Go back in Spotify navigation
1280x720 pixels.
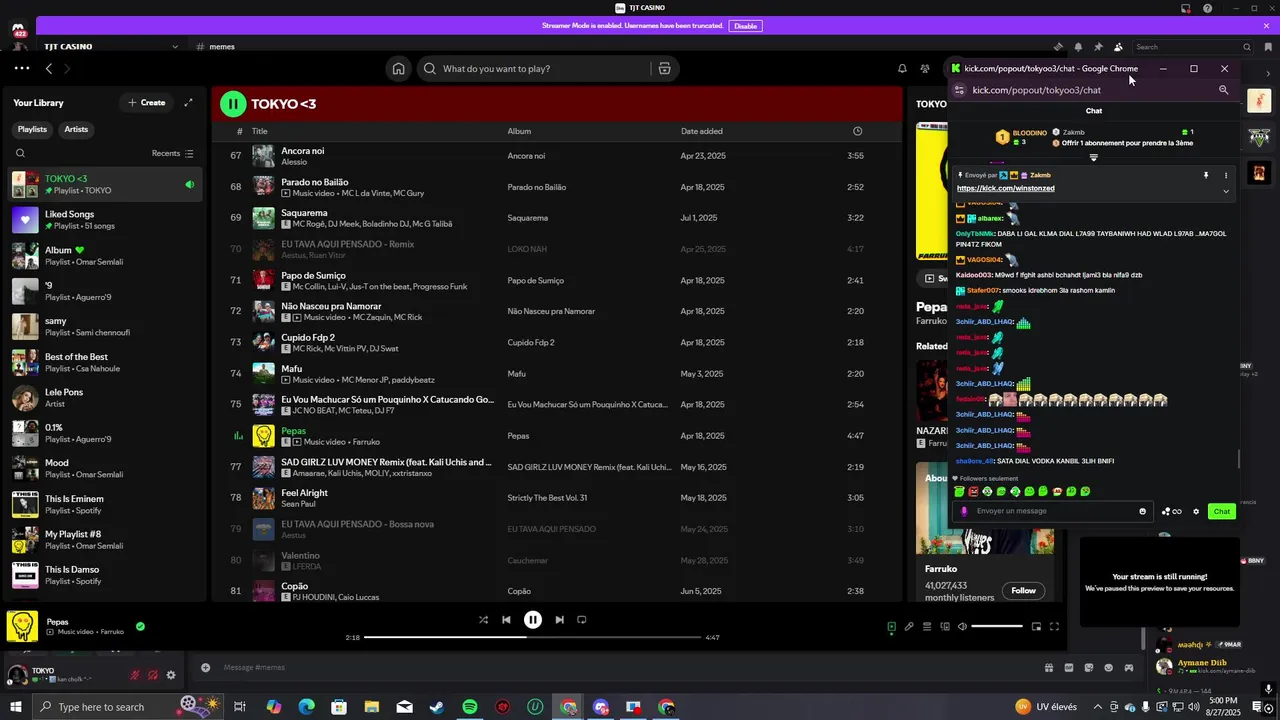(48, 69)
